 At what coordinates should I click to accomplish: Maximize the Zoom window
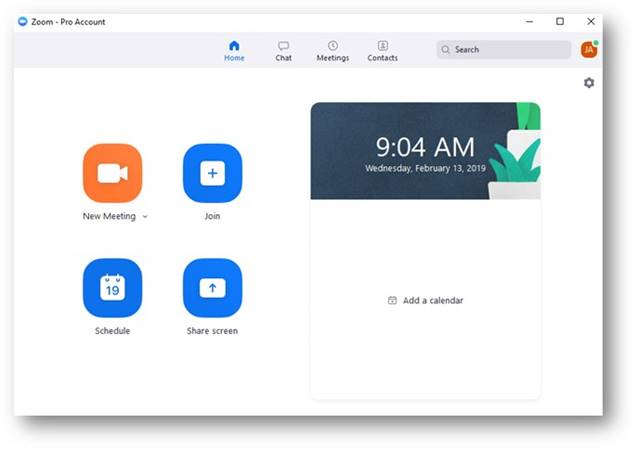coord(560,21)
